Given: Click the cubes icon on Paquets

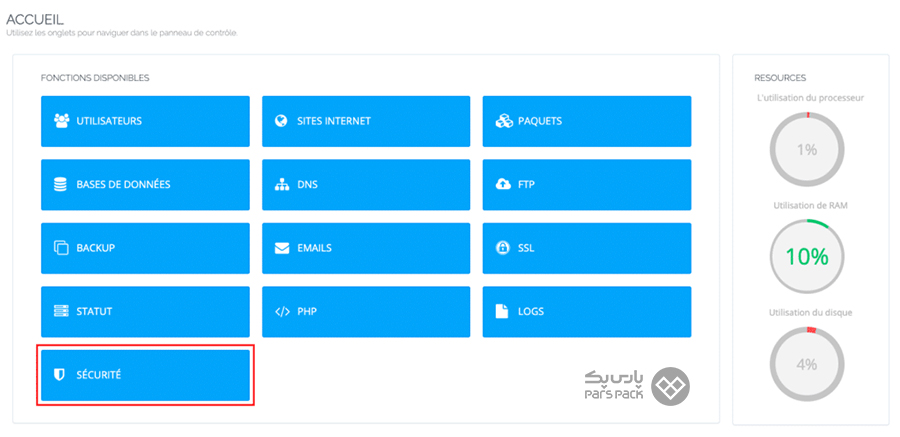Looking at the screenshot, I should click(x=503, y=121).
